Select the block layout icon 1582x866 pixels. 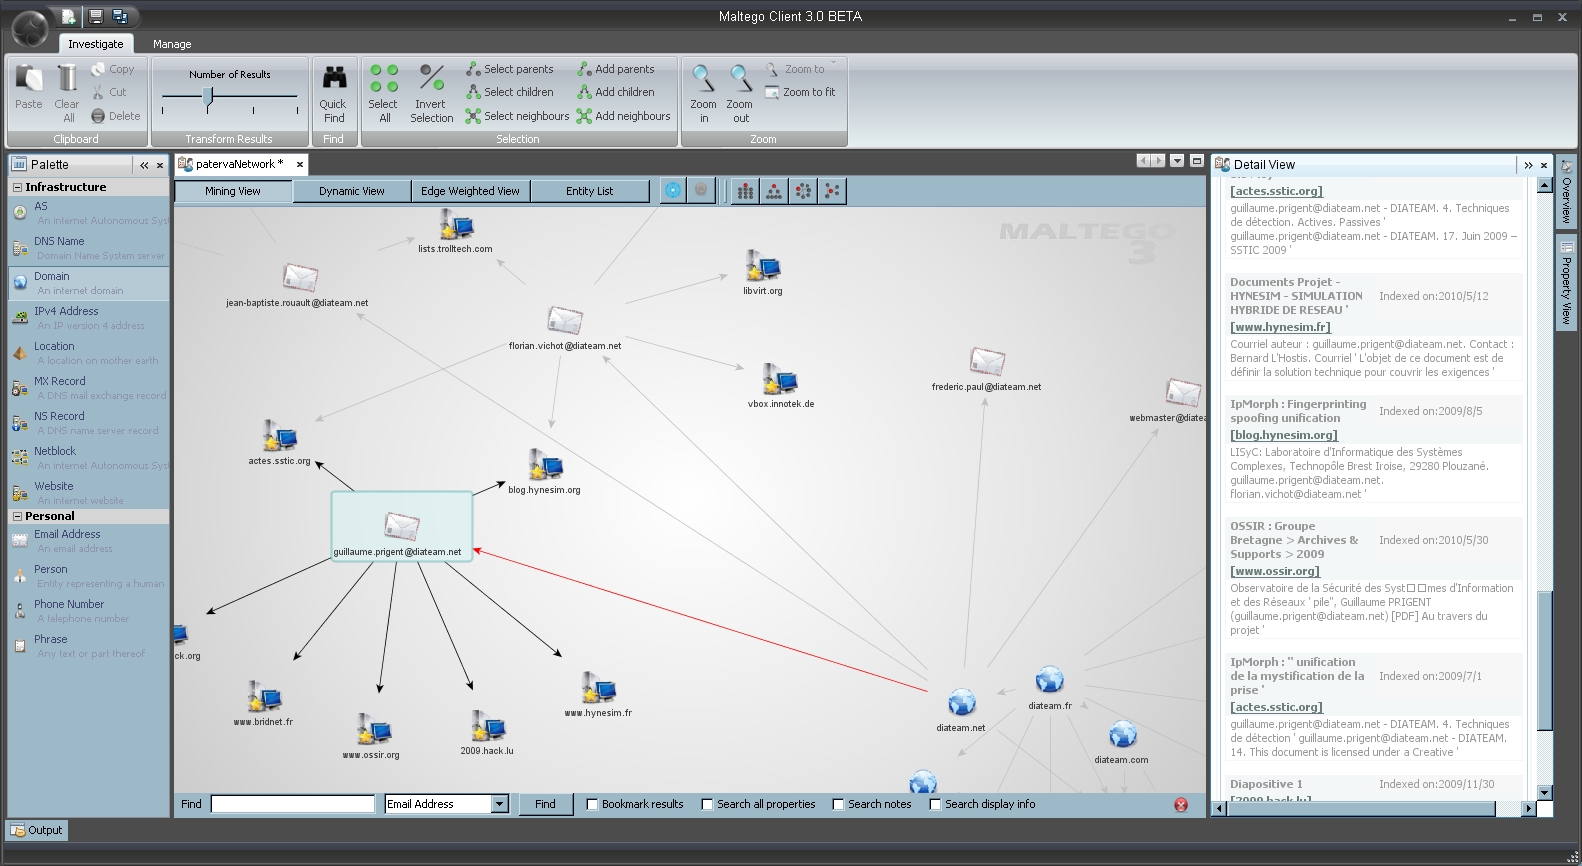tap(745, 191)
